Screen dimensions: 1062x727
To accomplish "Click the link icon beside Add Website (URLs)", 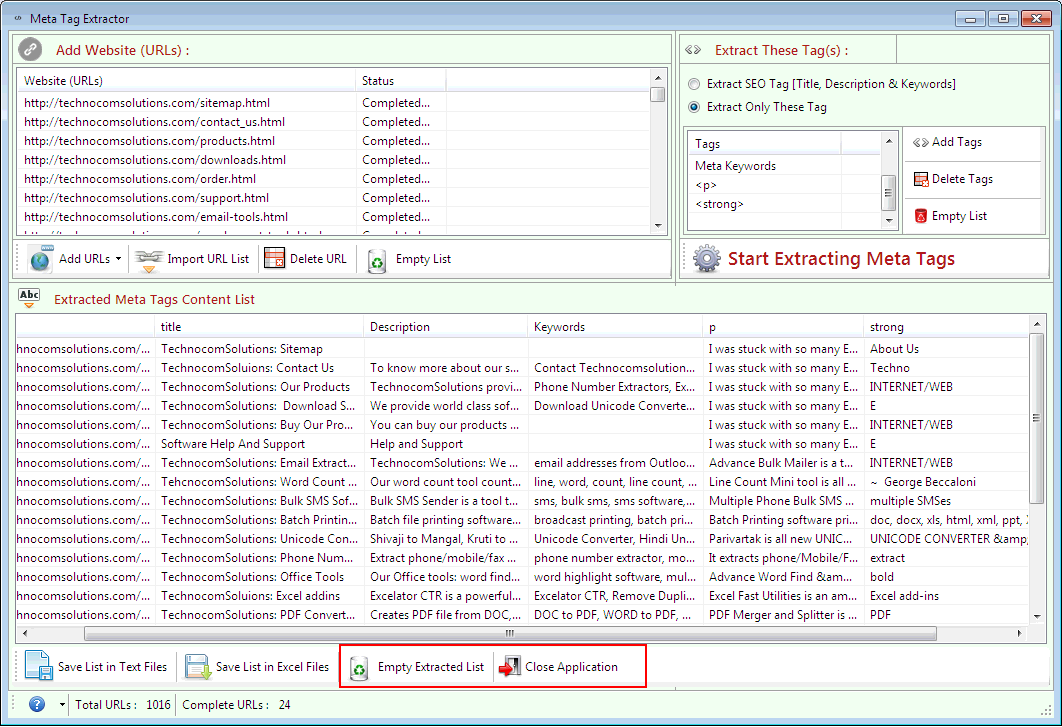I will pos(30,49).
